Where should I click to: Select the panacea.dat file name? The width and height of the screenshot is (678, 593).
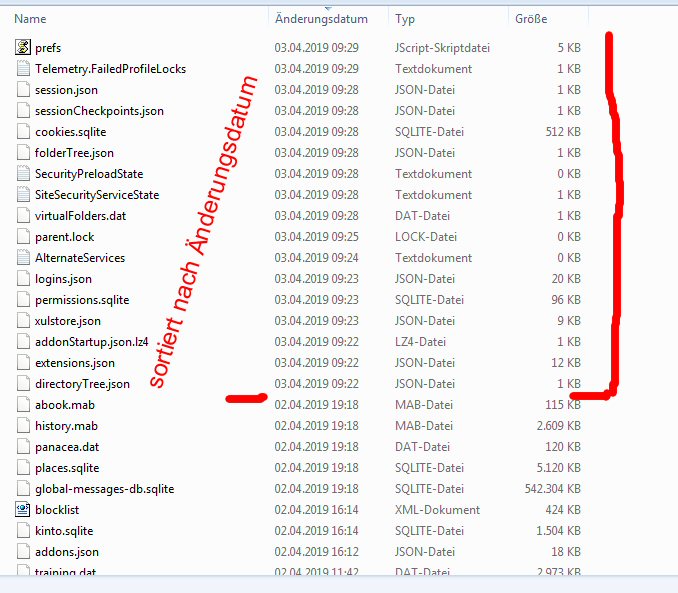pos(67,447)
